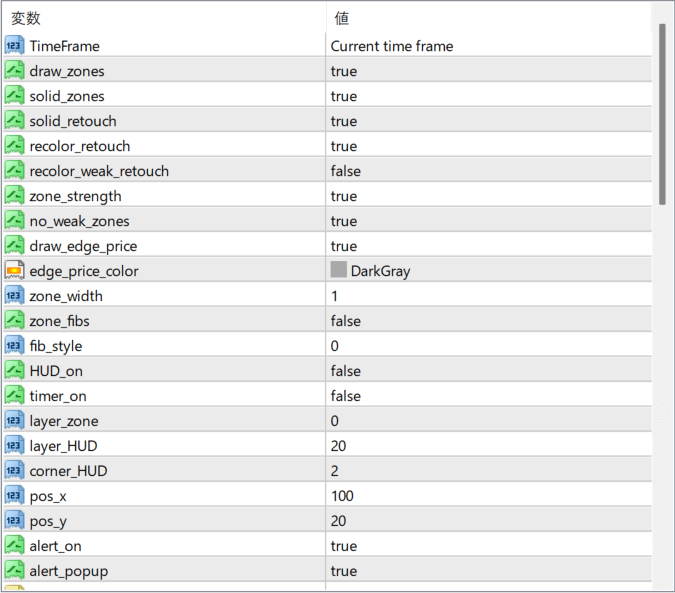Click the DarkGray color swatch square

coord(339,270)
